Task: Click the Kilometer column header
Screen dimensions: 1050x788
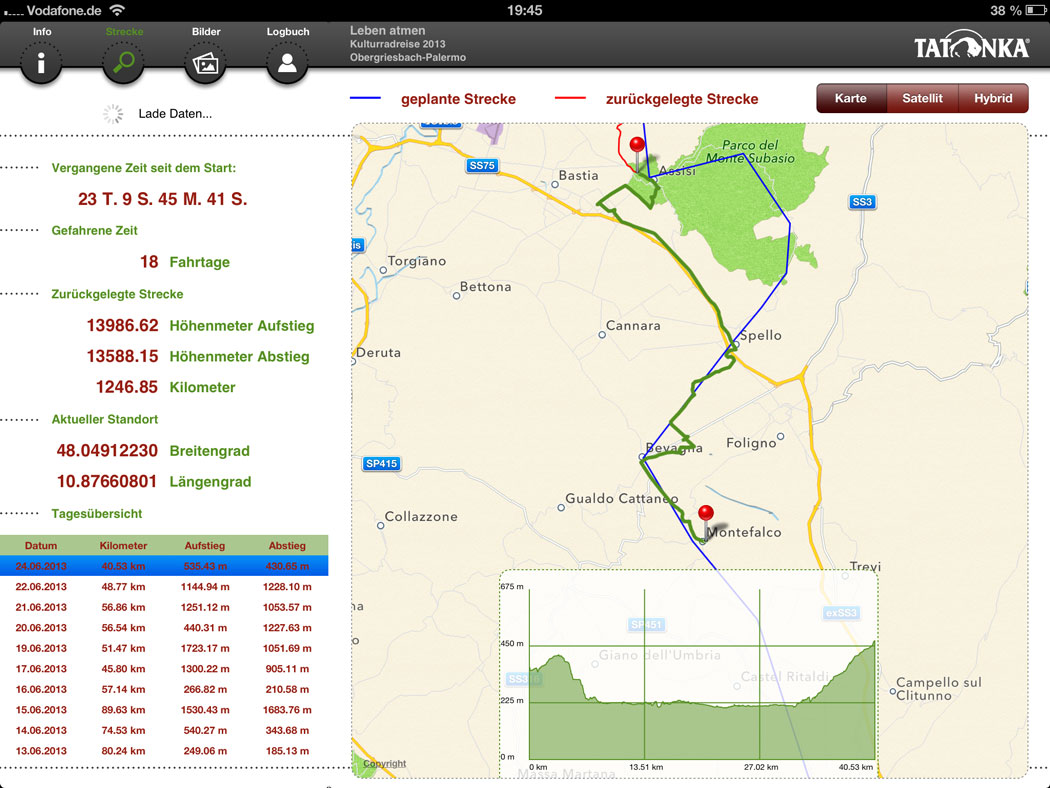Action: 123,545
